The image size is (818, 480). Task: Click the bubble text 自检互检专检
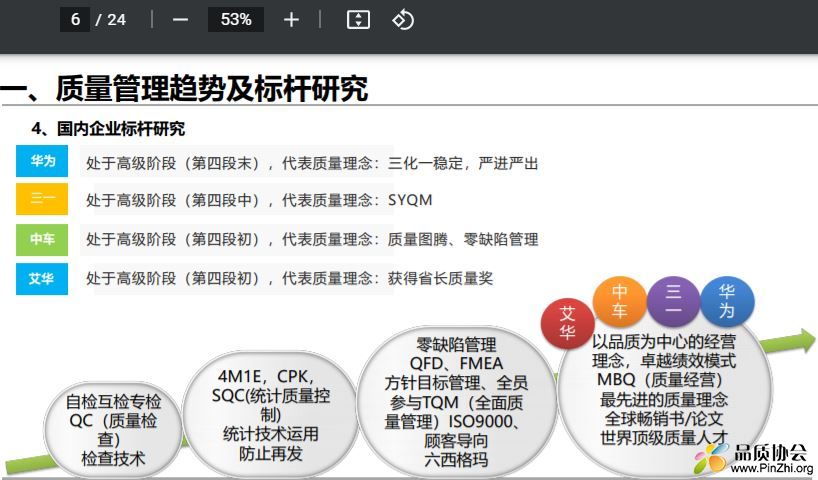coord(113,402)
